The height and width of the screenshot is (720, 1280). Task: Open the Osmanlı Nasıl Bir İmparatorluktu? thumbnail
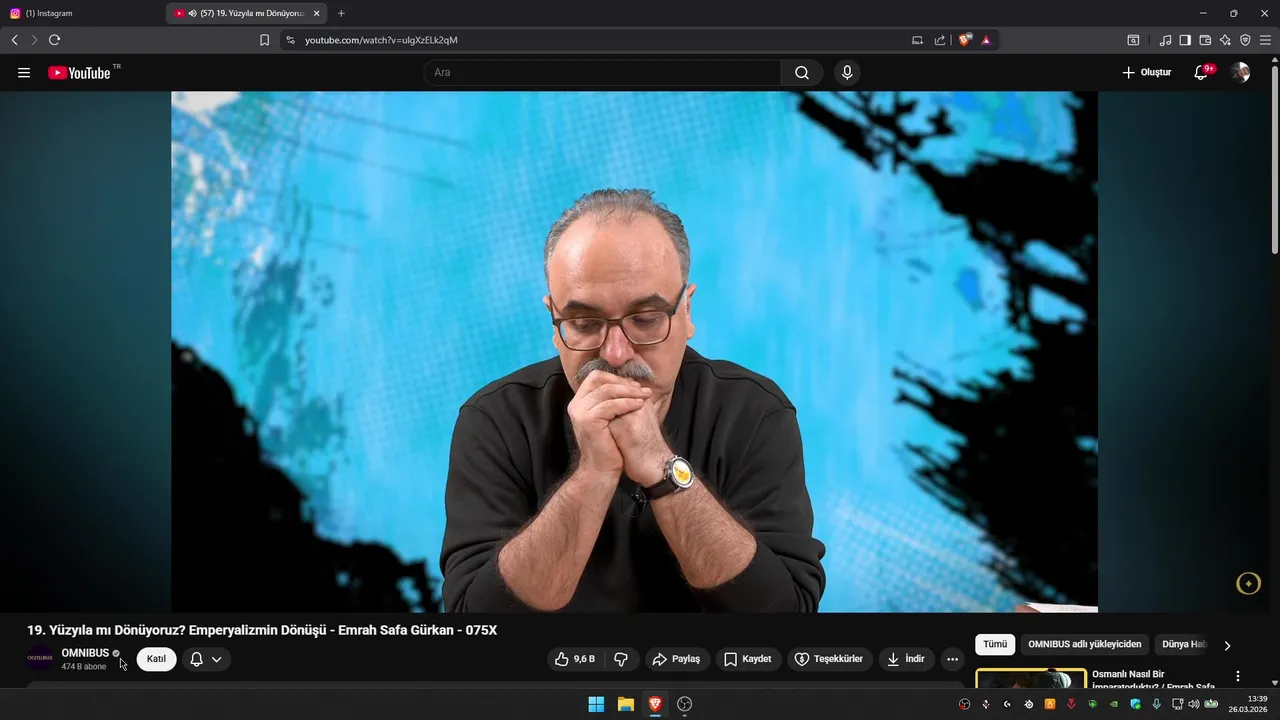click(1031, 679)
